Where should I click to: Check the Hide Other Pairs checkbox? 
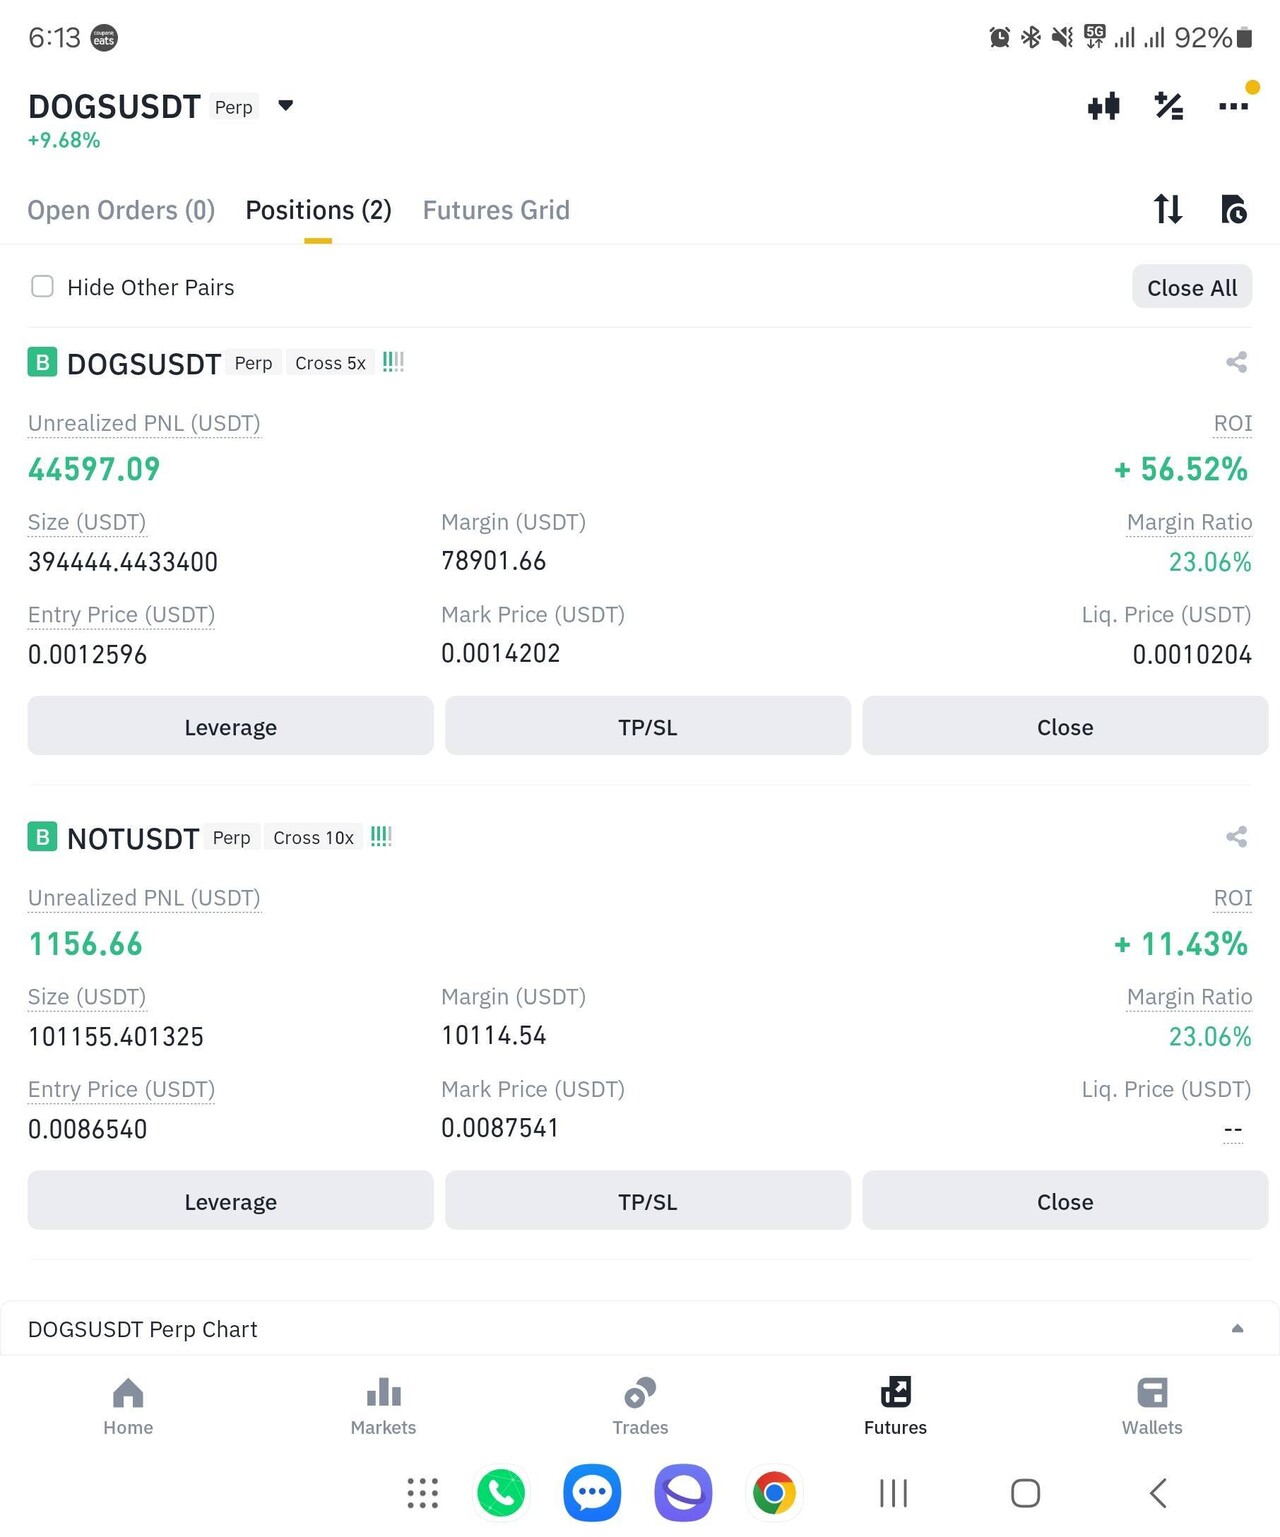(x=42, y=287)
